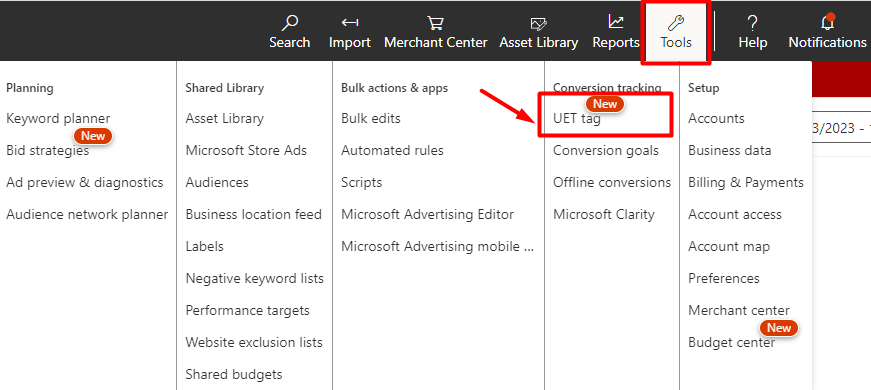Viewport: 871px width, 390px height.
Task: Open Merchant Center cart icon
Action: (x=436, y=23)
